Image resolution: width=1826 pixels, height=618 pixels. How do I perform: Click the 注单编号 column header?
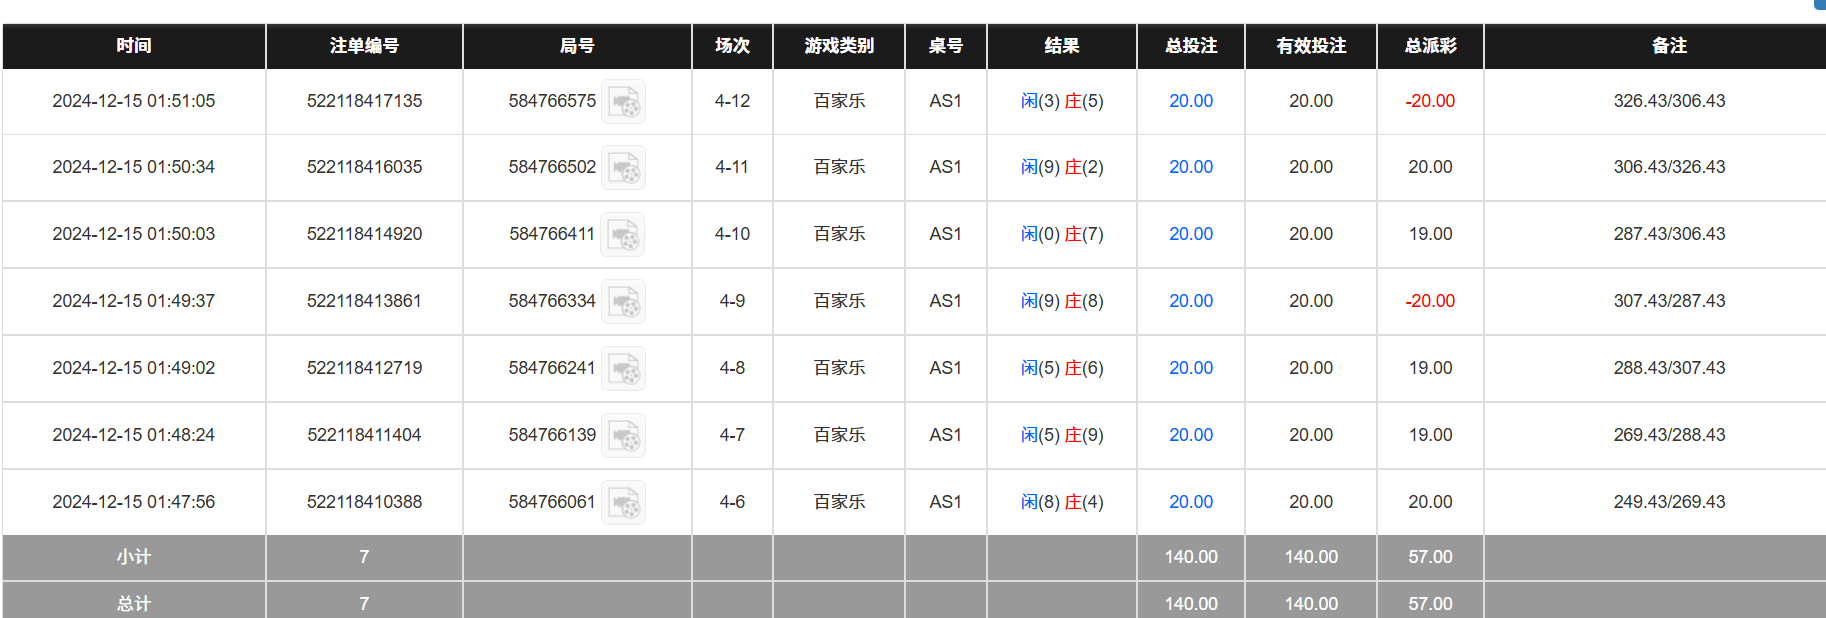click(x=364, y=46)
